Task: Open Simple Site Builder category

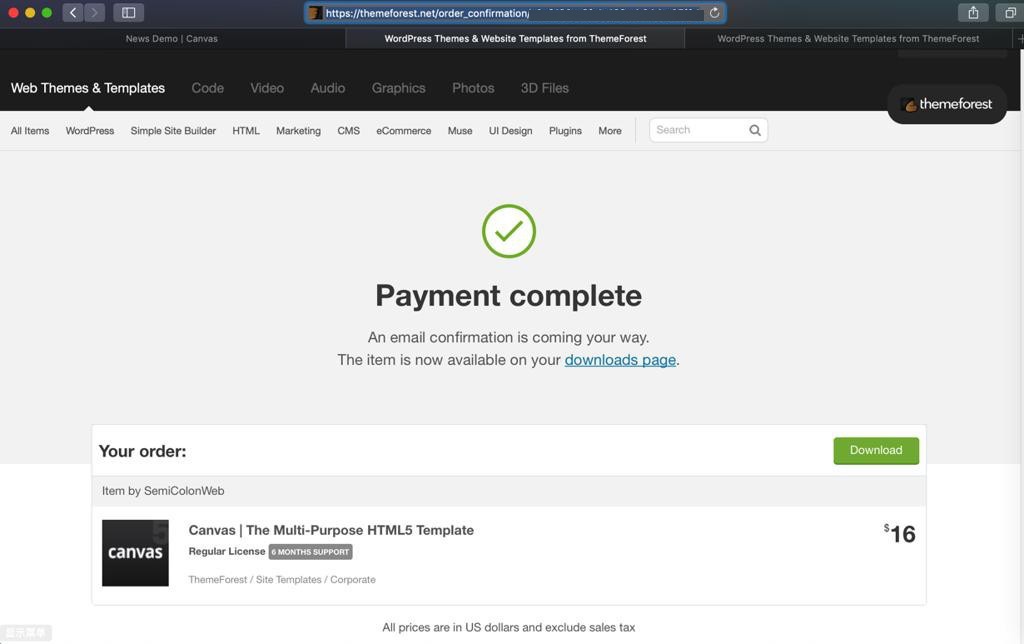Action: tap(173, 131)
